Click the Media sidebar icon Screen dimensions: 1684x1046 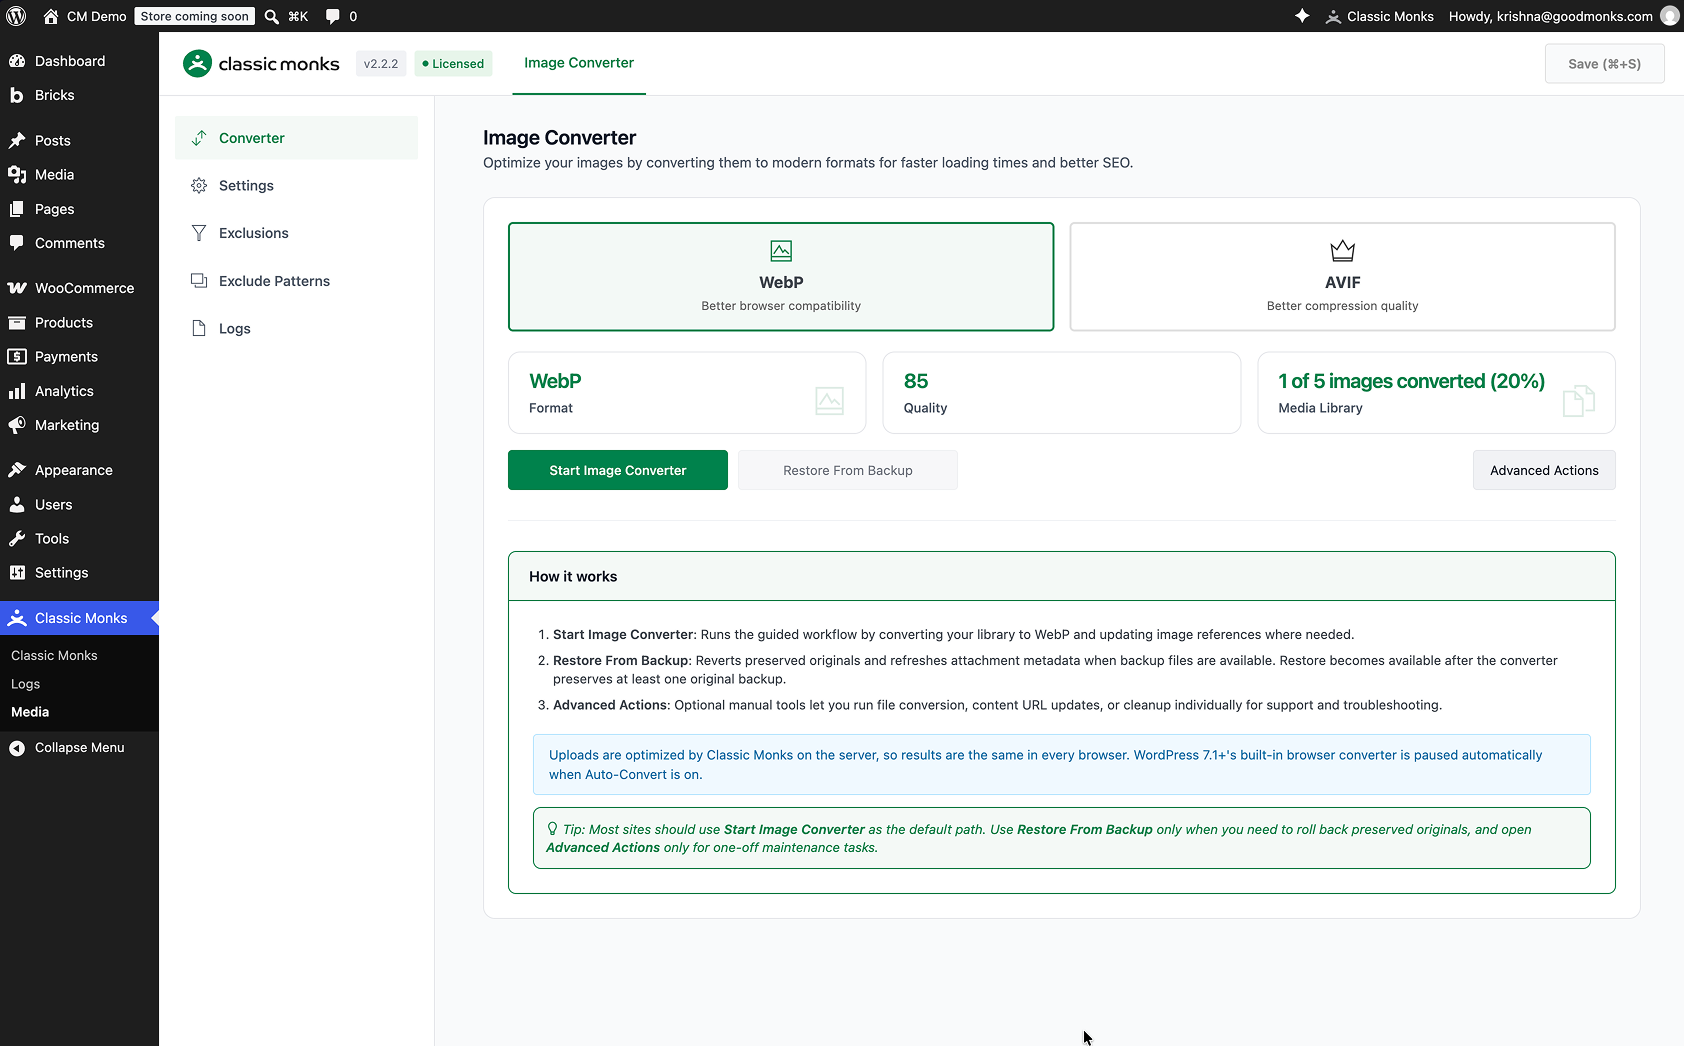tap(17, 174)
